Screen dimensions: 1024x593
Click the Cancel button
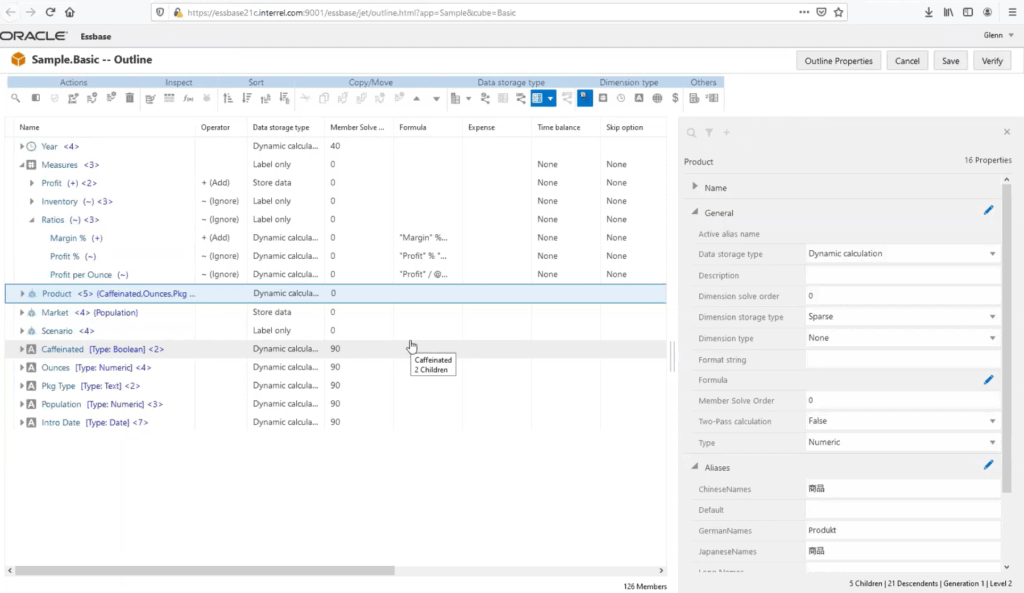pos(907,61)
